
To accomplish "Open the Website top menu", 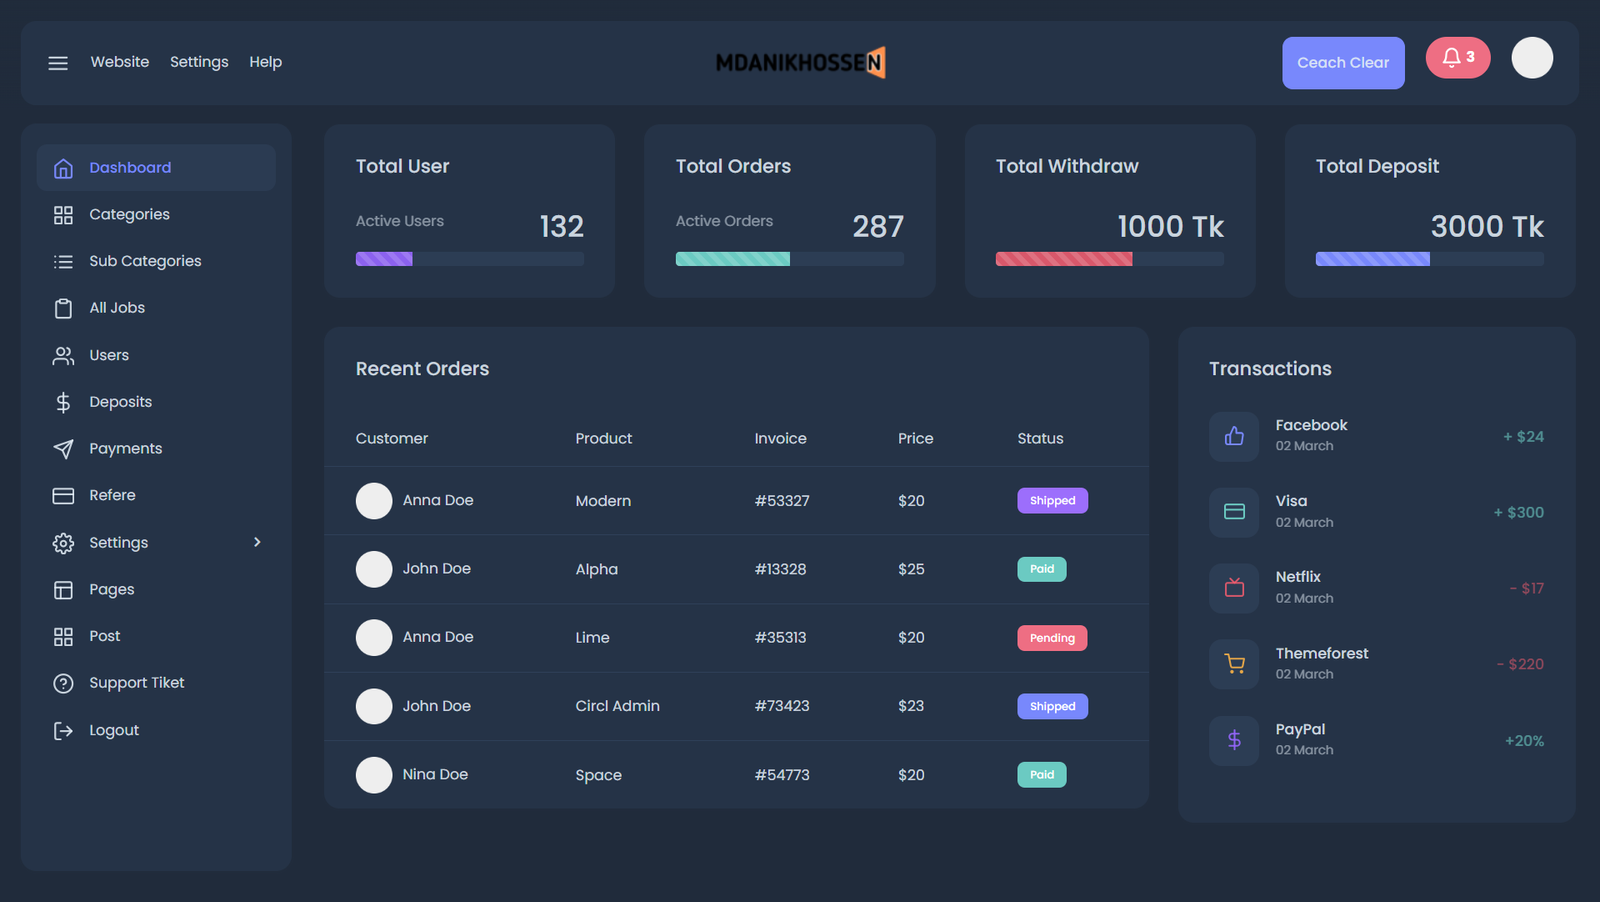I will (120, 62).
